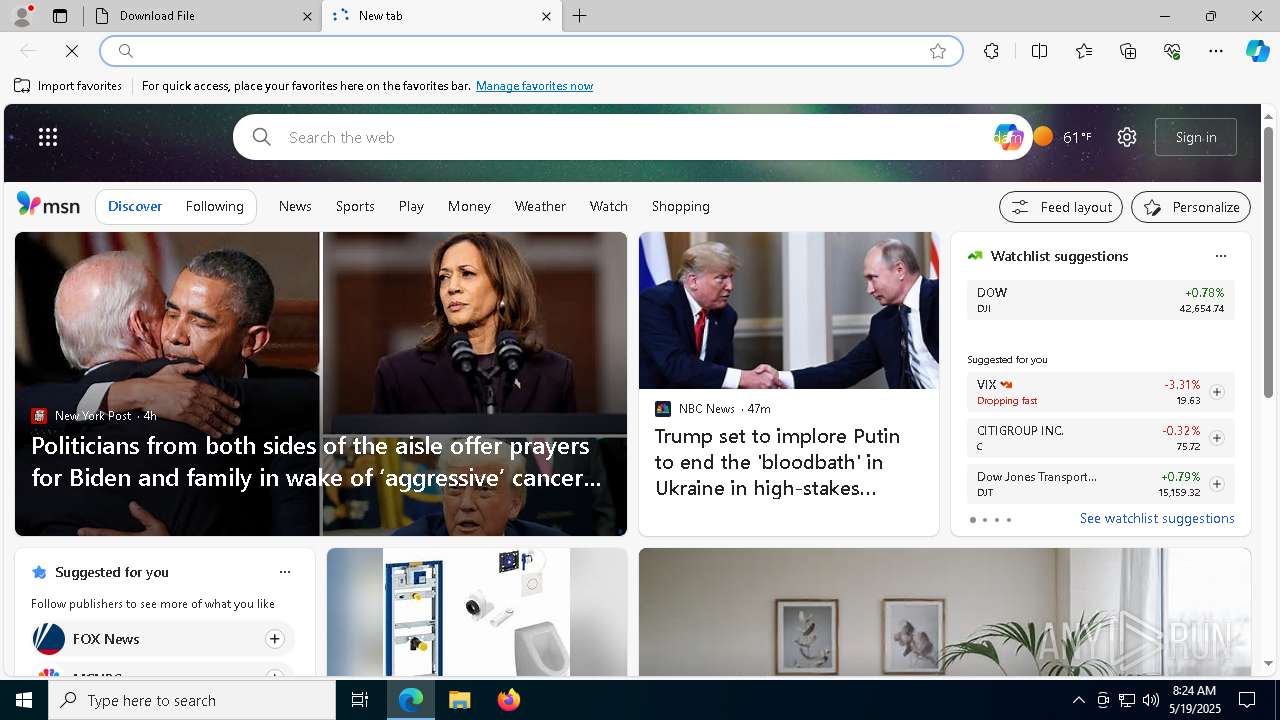Launch Firefox from the taskbar

pyautogui.click(x=509, y=700)
